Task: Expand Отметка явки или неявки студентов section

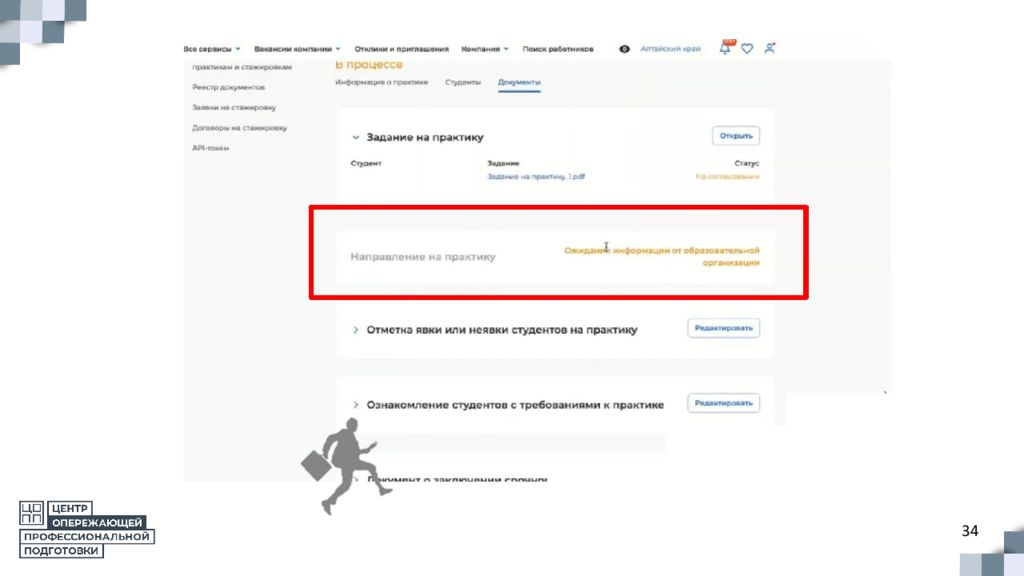Action: click(356, 330)
